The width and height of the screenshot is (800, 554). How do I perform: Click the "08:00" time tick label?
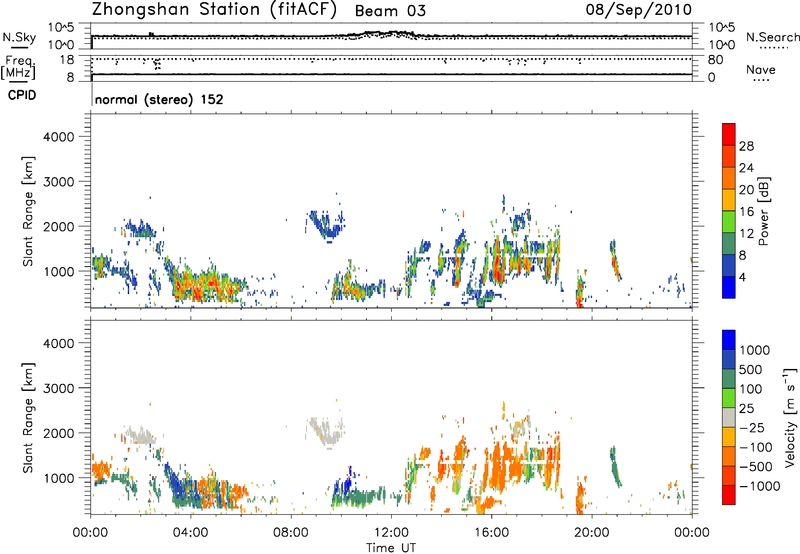tap(290, 533)
